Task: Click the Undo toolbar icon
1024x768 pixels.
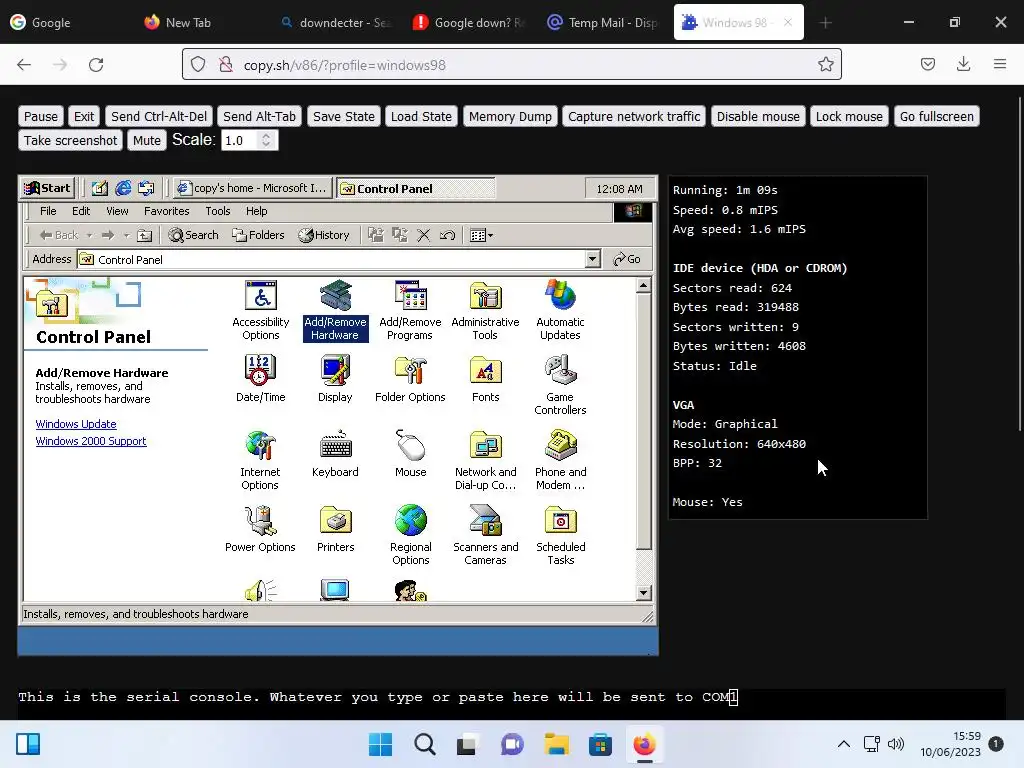Action: (x=447, y=235)
